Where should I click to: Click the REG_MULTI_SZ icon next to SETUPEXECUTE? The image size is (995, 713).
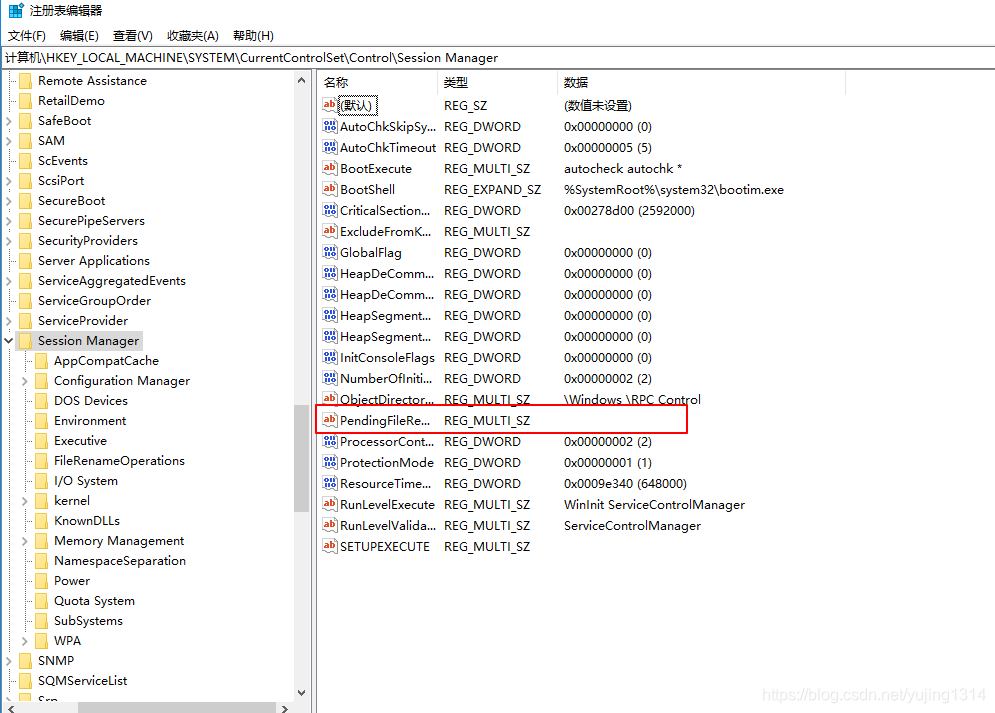pyautogui.click(x=330, y=546)
